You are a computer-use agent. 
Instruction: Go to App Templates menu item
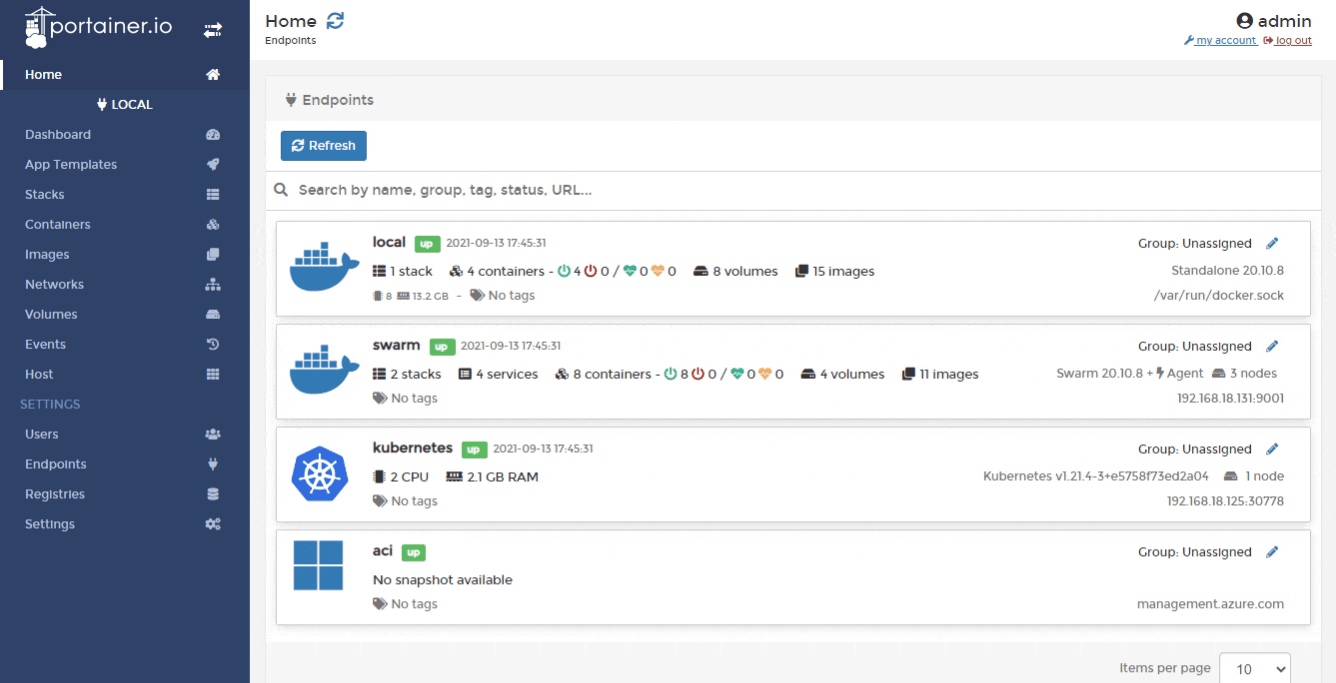point(71,165)
